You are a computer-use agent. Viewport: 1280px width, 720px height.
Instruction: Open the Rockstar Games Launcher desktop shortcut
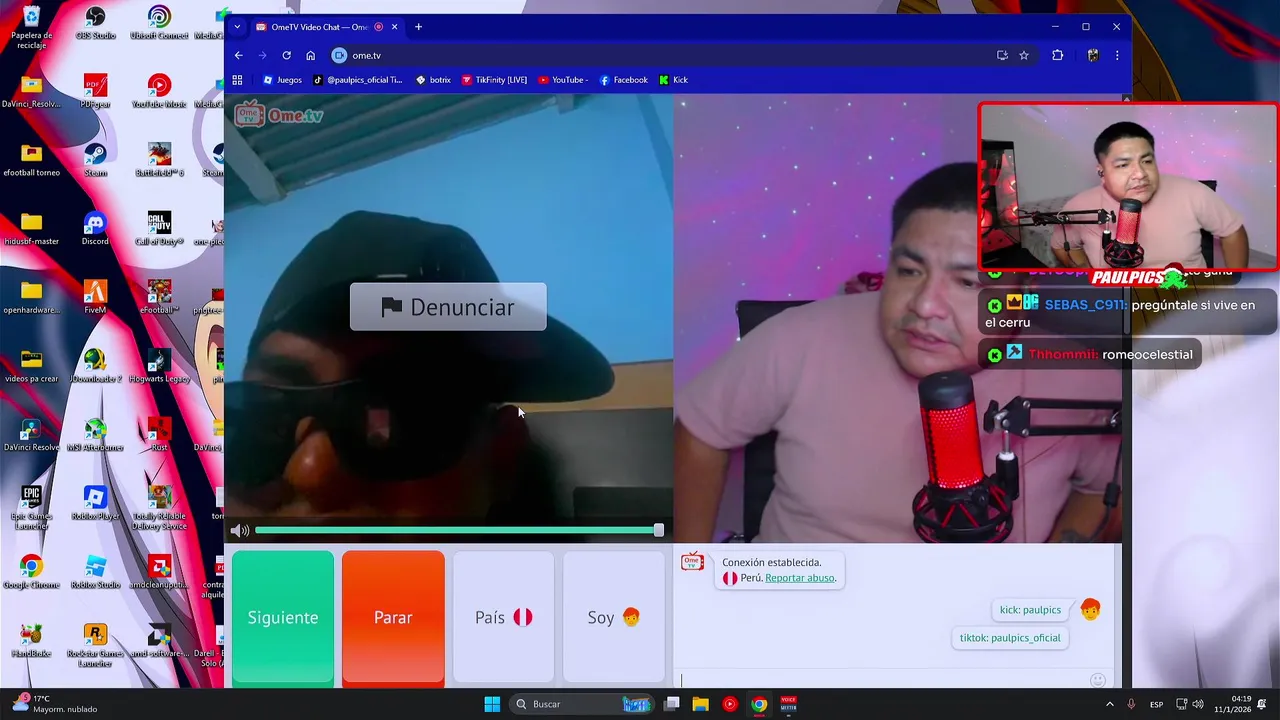pyautogui.click(x=95, y=645)
